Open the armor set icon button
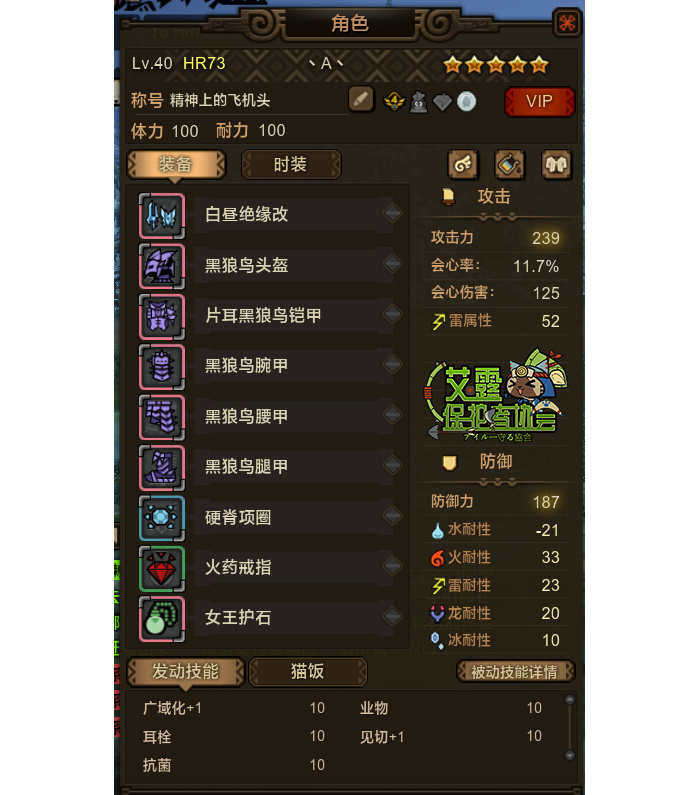700x795 pixels. click(556, 164)
